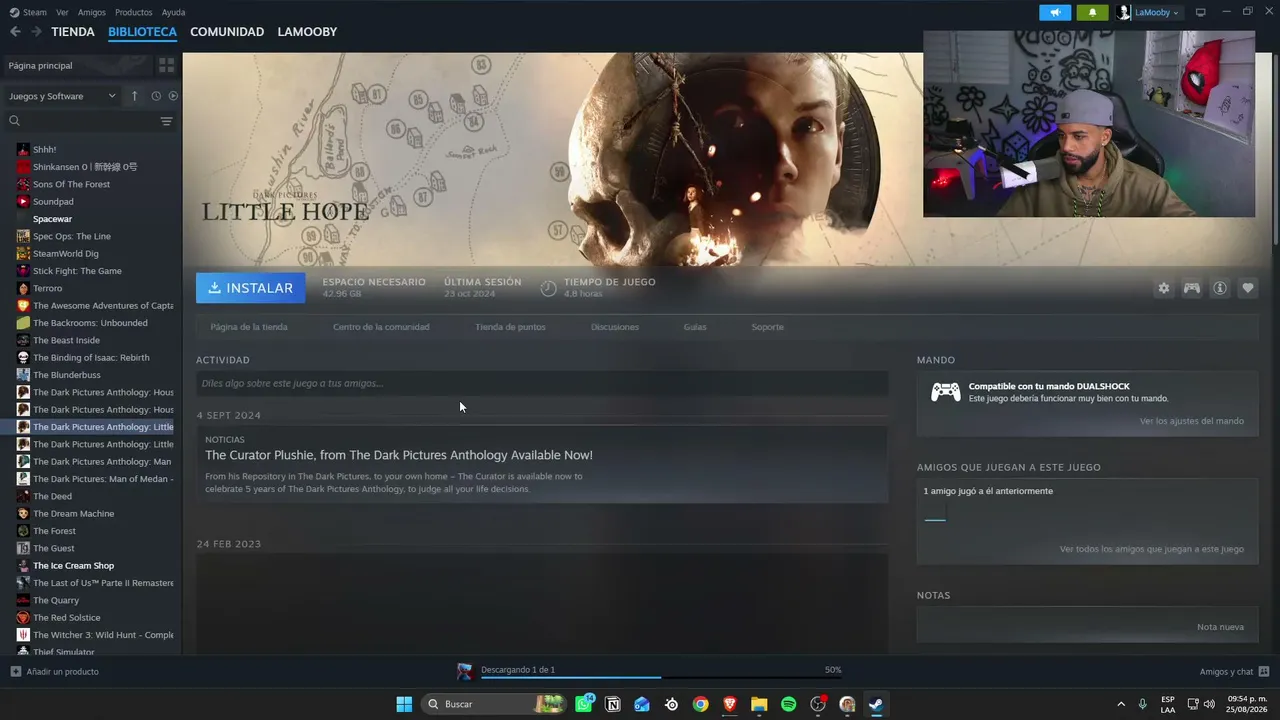Open the Página de la tienda link
This screenshot has height=720, width=1280.
249,327
